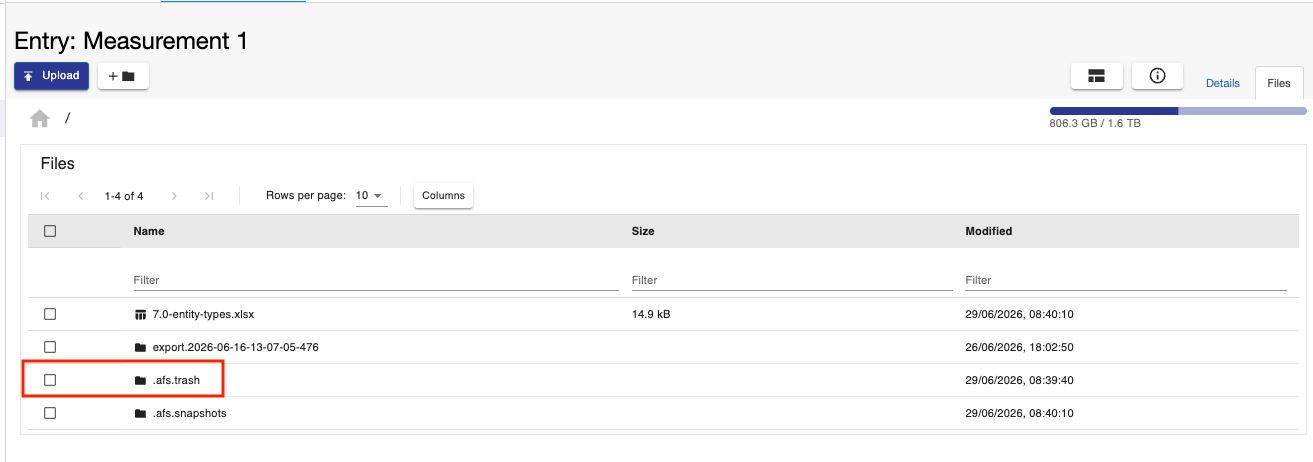Image resolution: width=1313 pixels, height=462 pixels.
Task: Switch the file view layout icon
Action: (x=1096, y=76)
